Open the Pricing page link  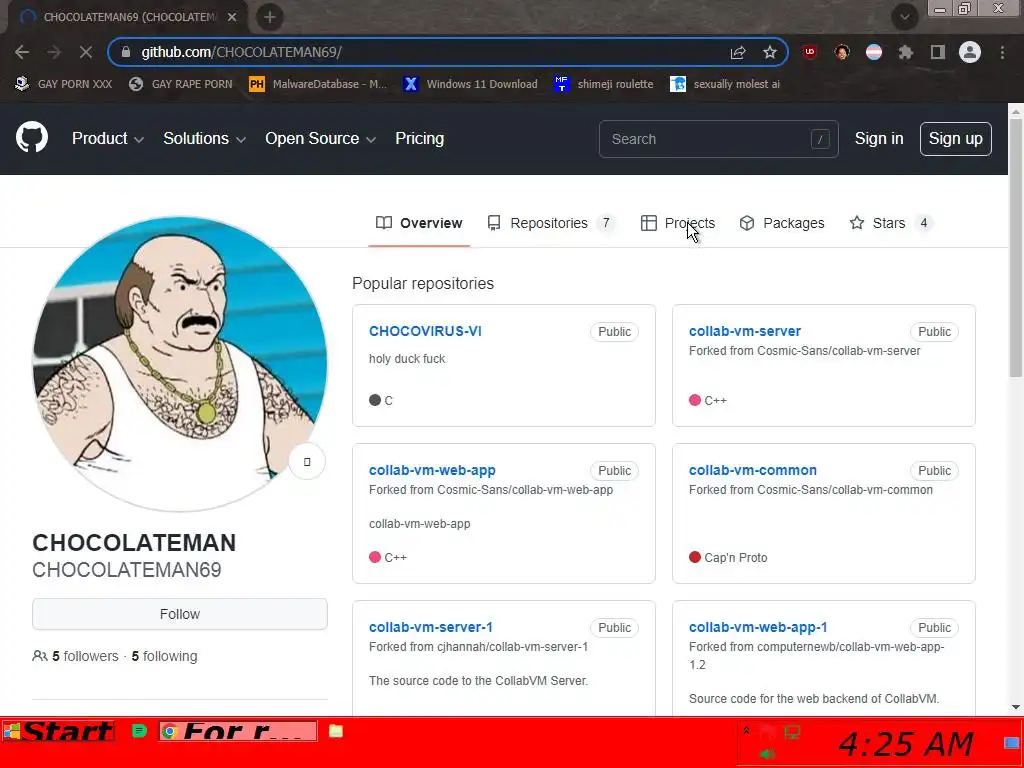point(419,138)
